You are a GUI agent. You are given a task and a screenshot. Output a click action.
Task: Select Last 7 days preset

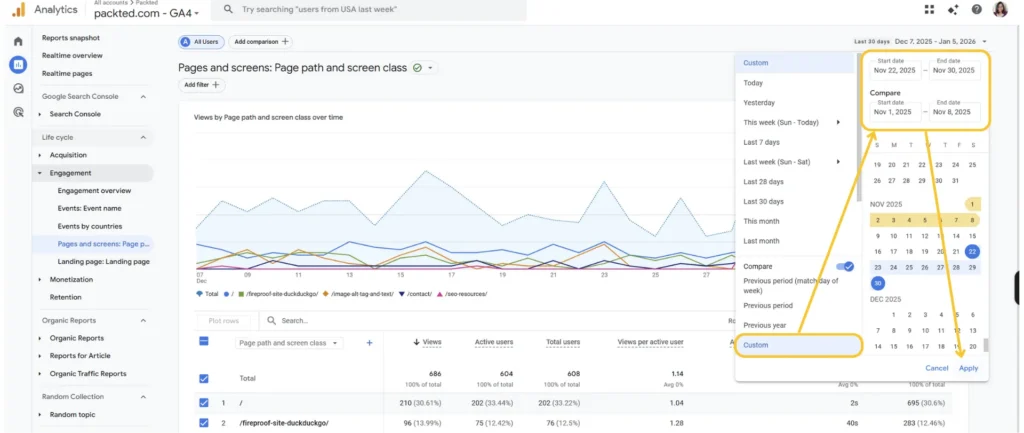tap(762, 142)
